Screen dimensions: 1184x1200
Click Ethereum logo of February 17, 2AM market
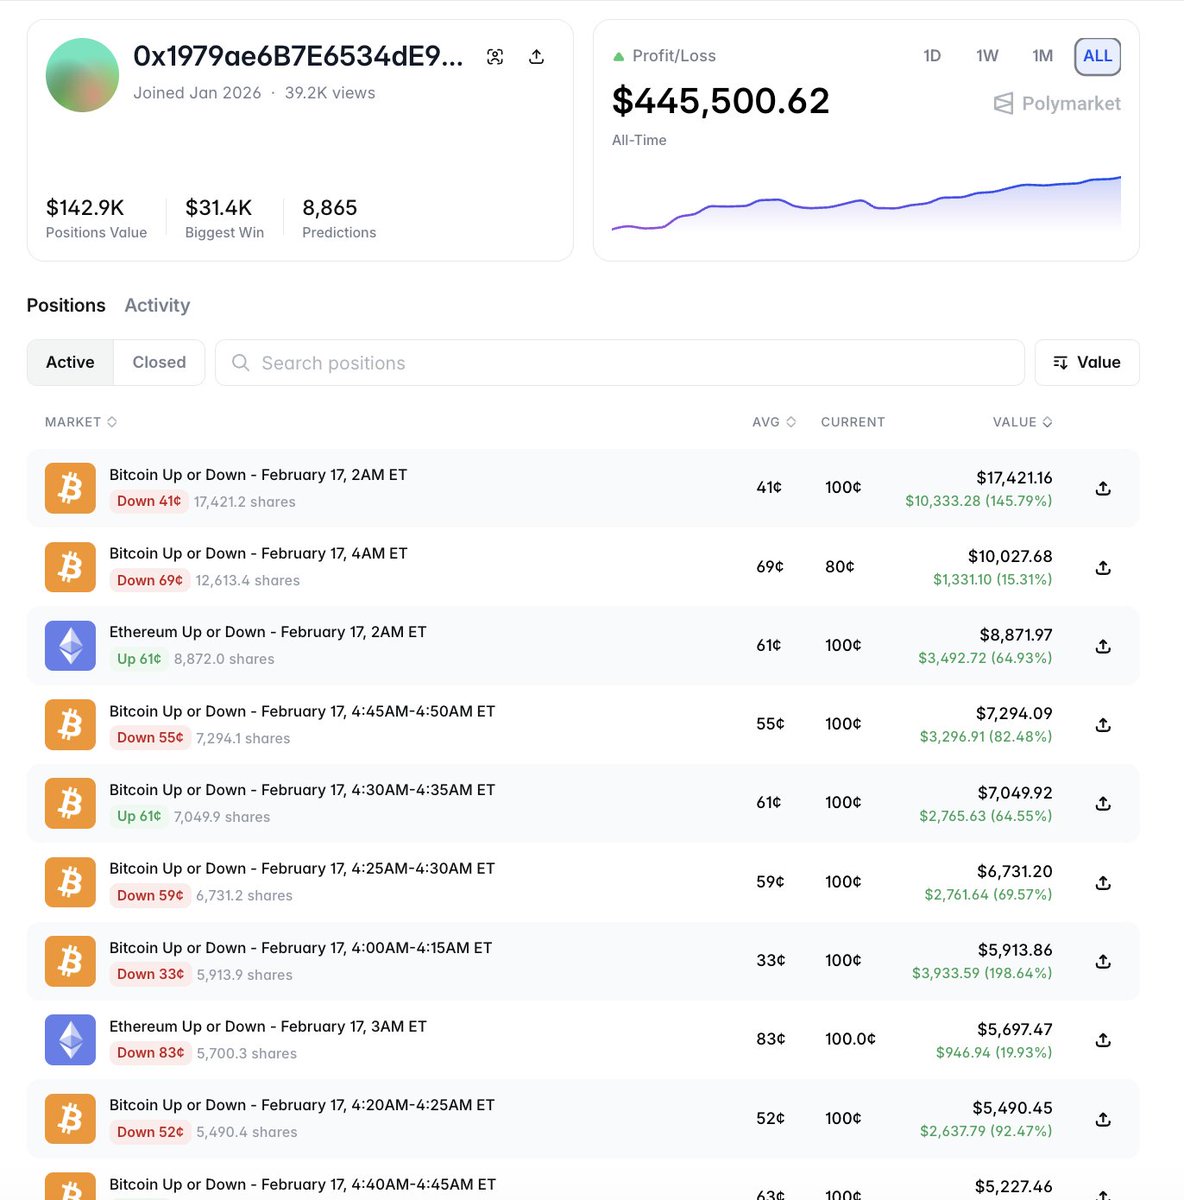coord(70,646)
